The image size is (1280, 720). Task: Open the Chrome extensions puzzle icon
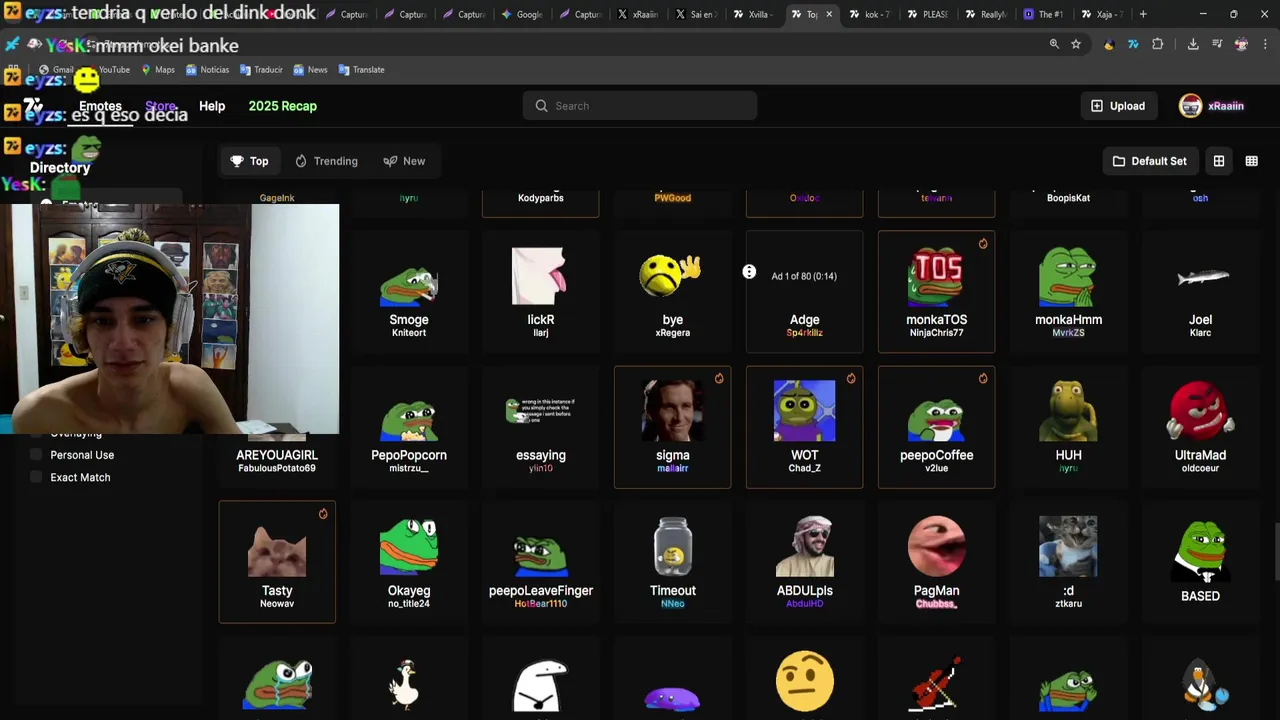(x=1158, y=44)
